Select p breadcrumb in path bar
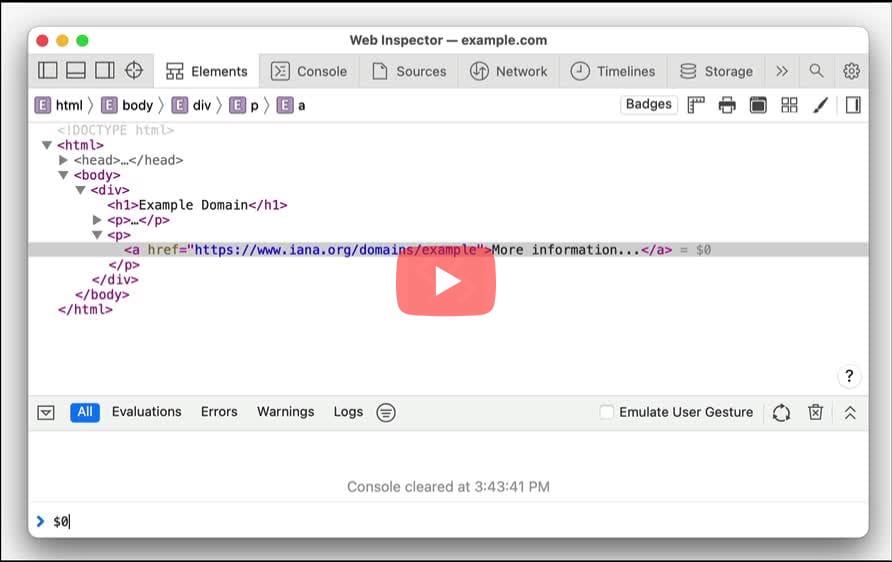The height and width of the screenshot is (562, 892). click(x=244, y=105)
